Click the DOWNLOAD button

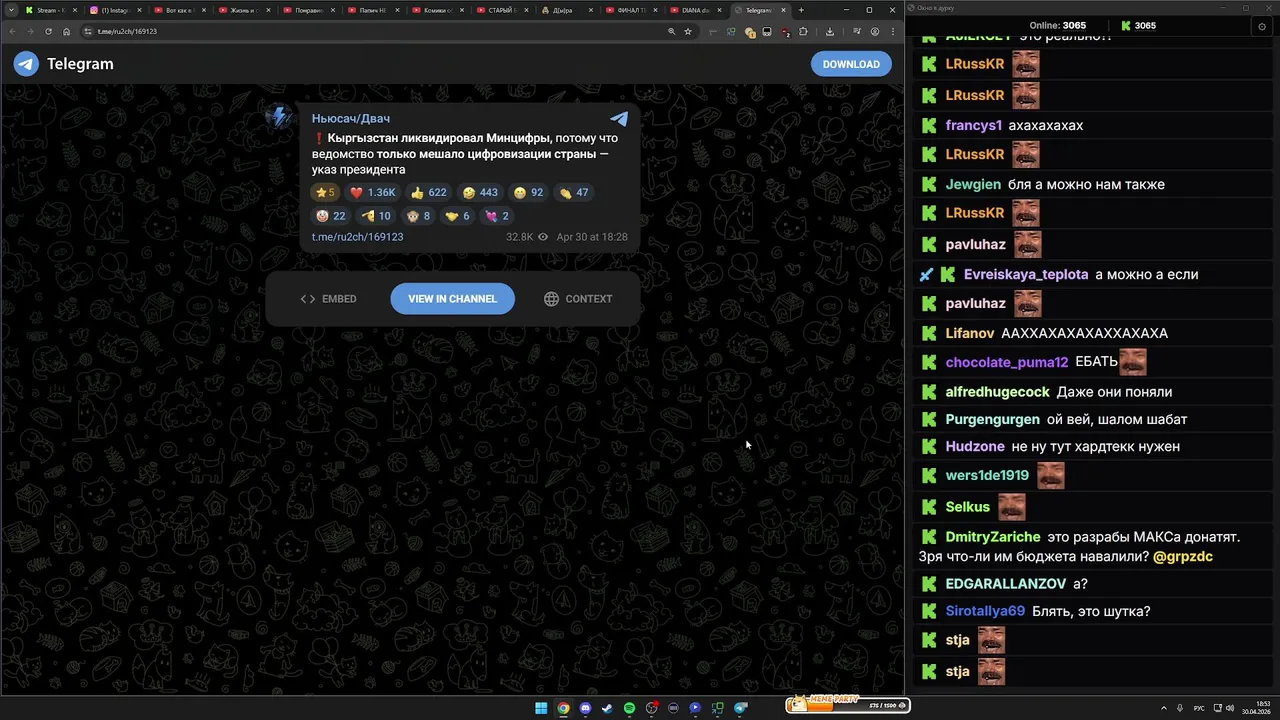coord(851,64)
